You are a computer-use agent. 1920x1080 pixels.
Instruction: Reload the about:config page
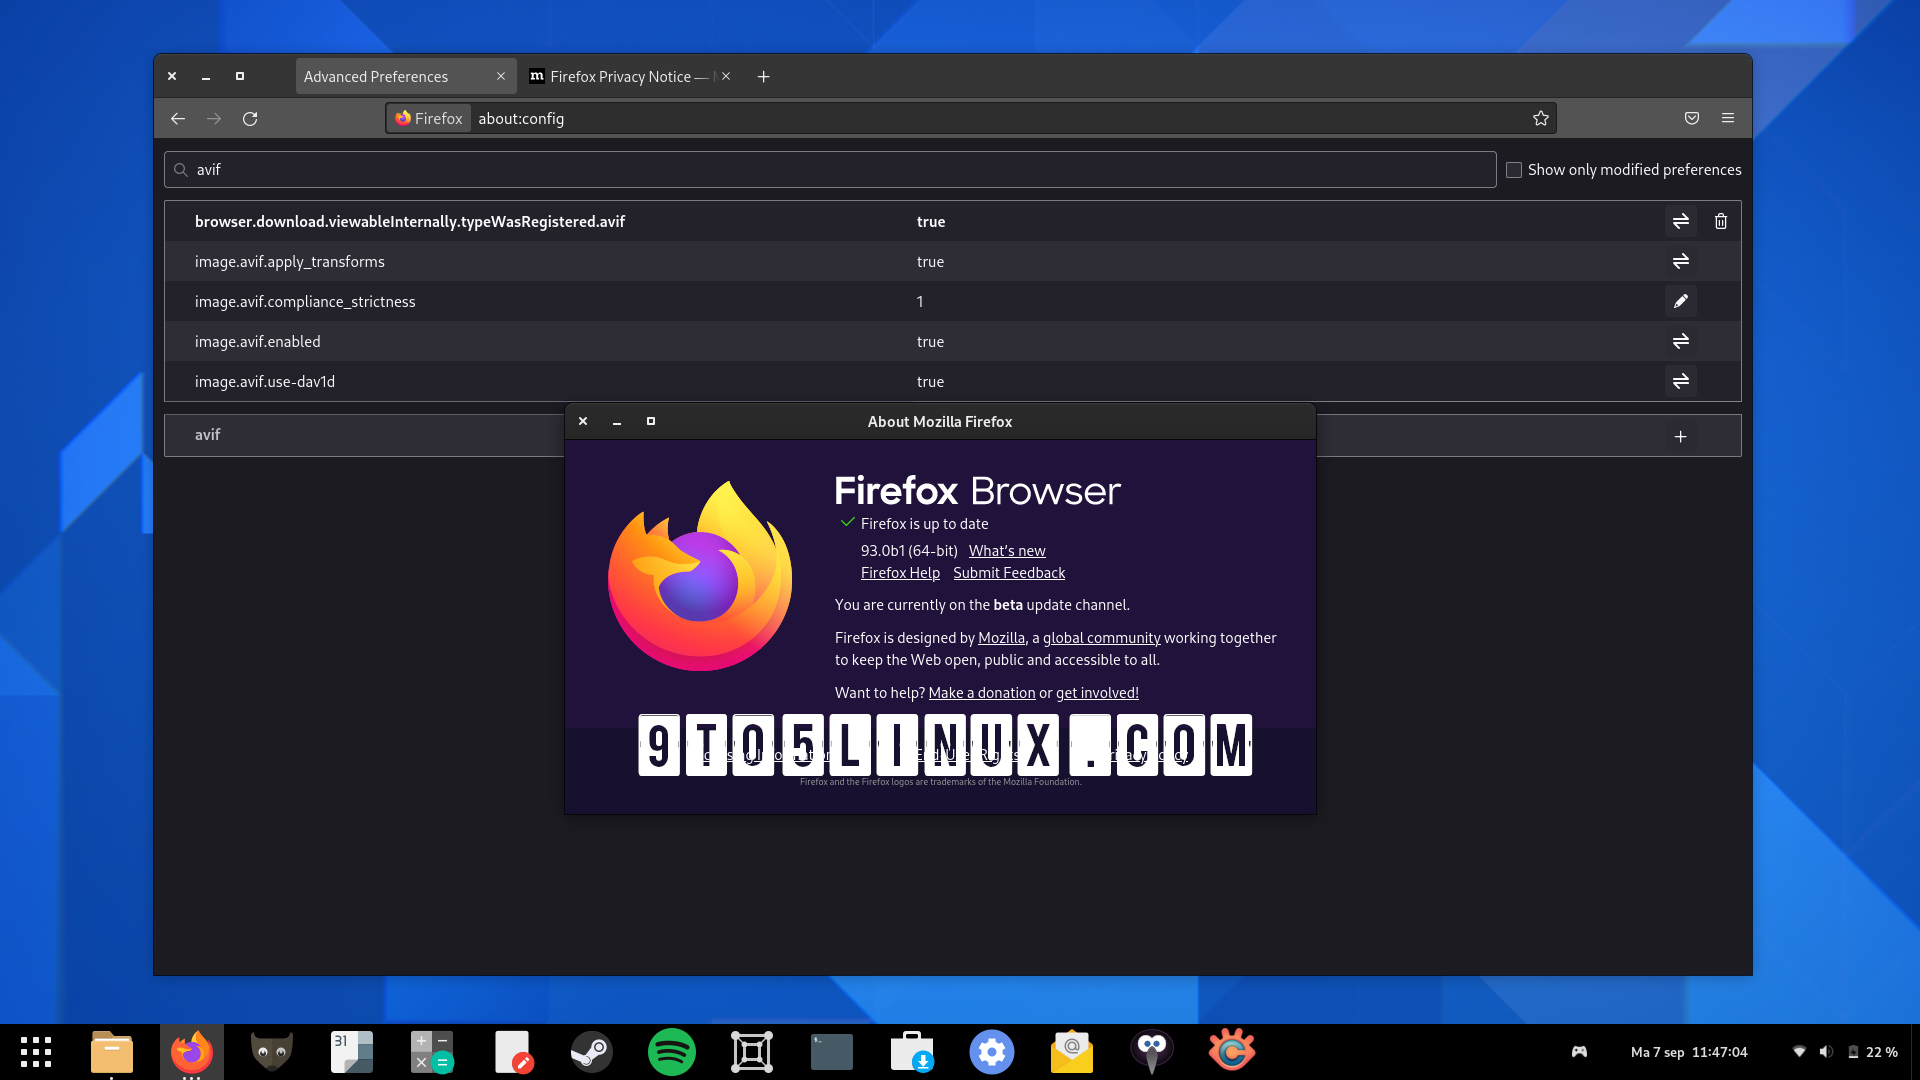pos(250,118)
